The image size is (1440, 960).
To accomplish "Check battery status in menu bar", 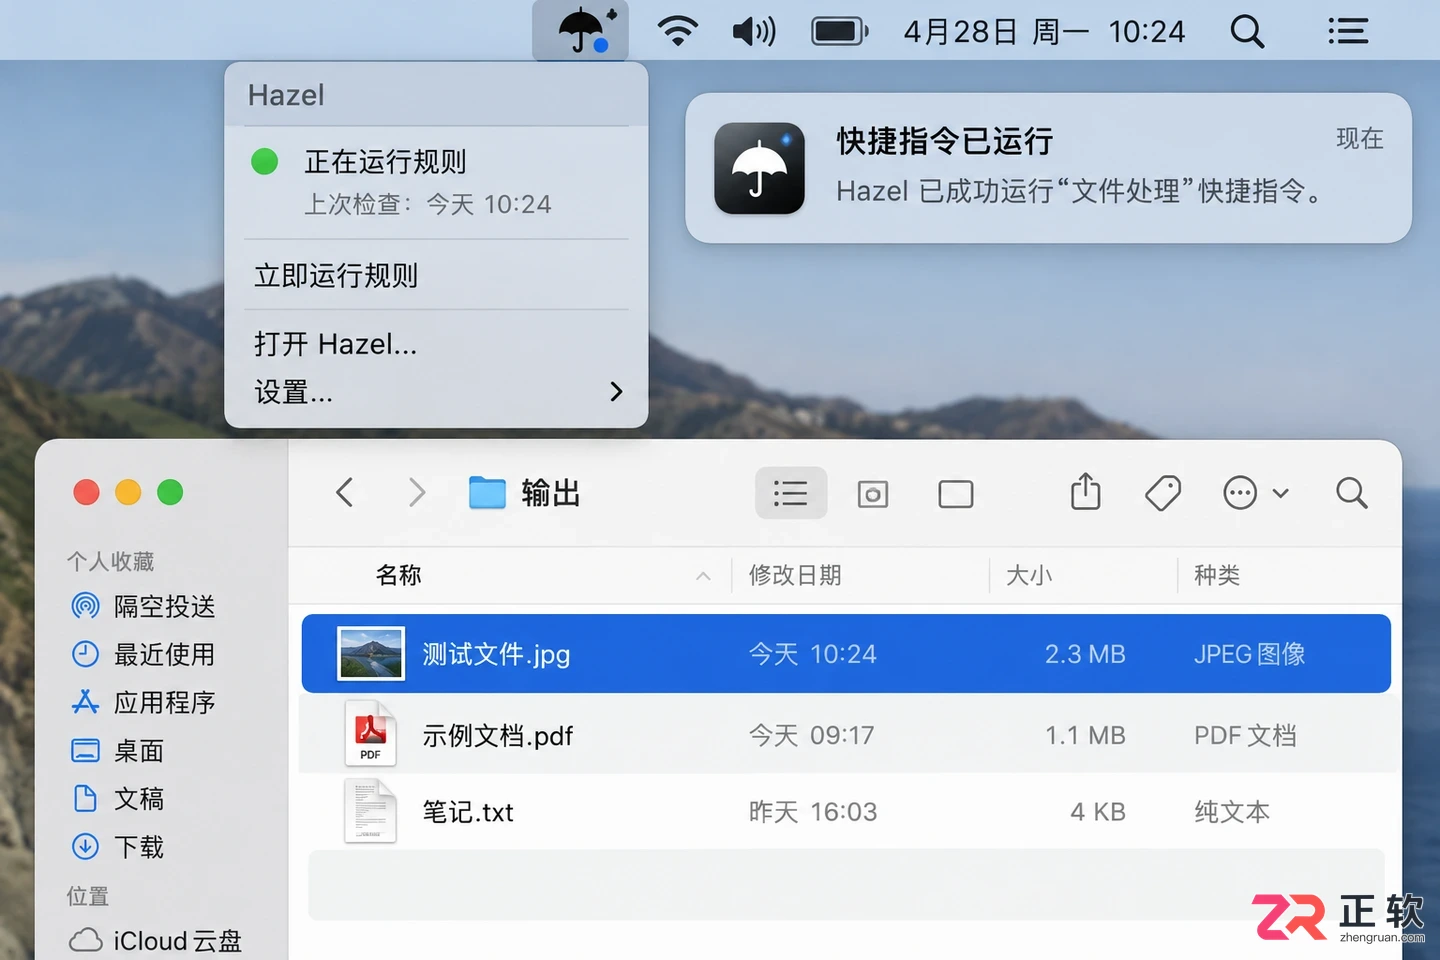I will [x=840, y=31].
